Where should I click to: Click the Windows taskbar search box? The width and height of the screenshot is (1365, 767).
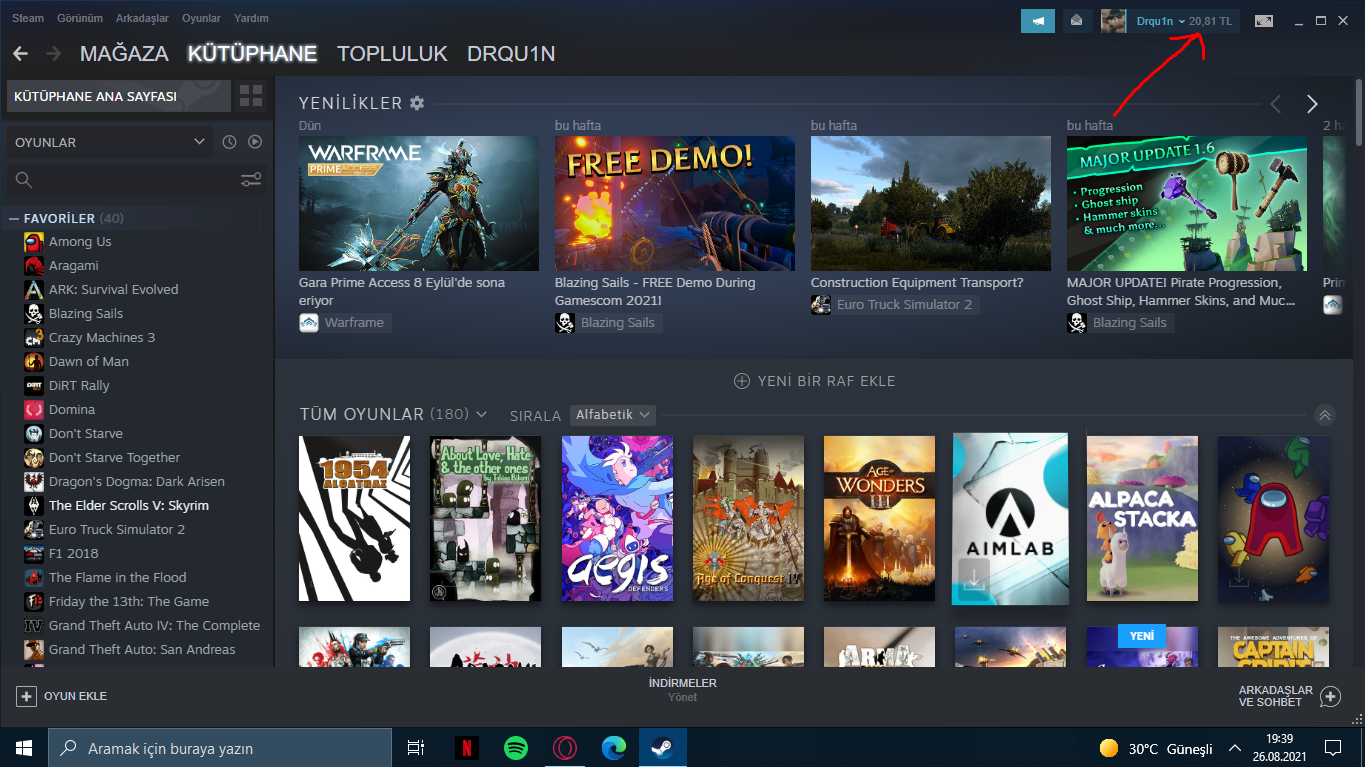(219, 748)
